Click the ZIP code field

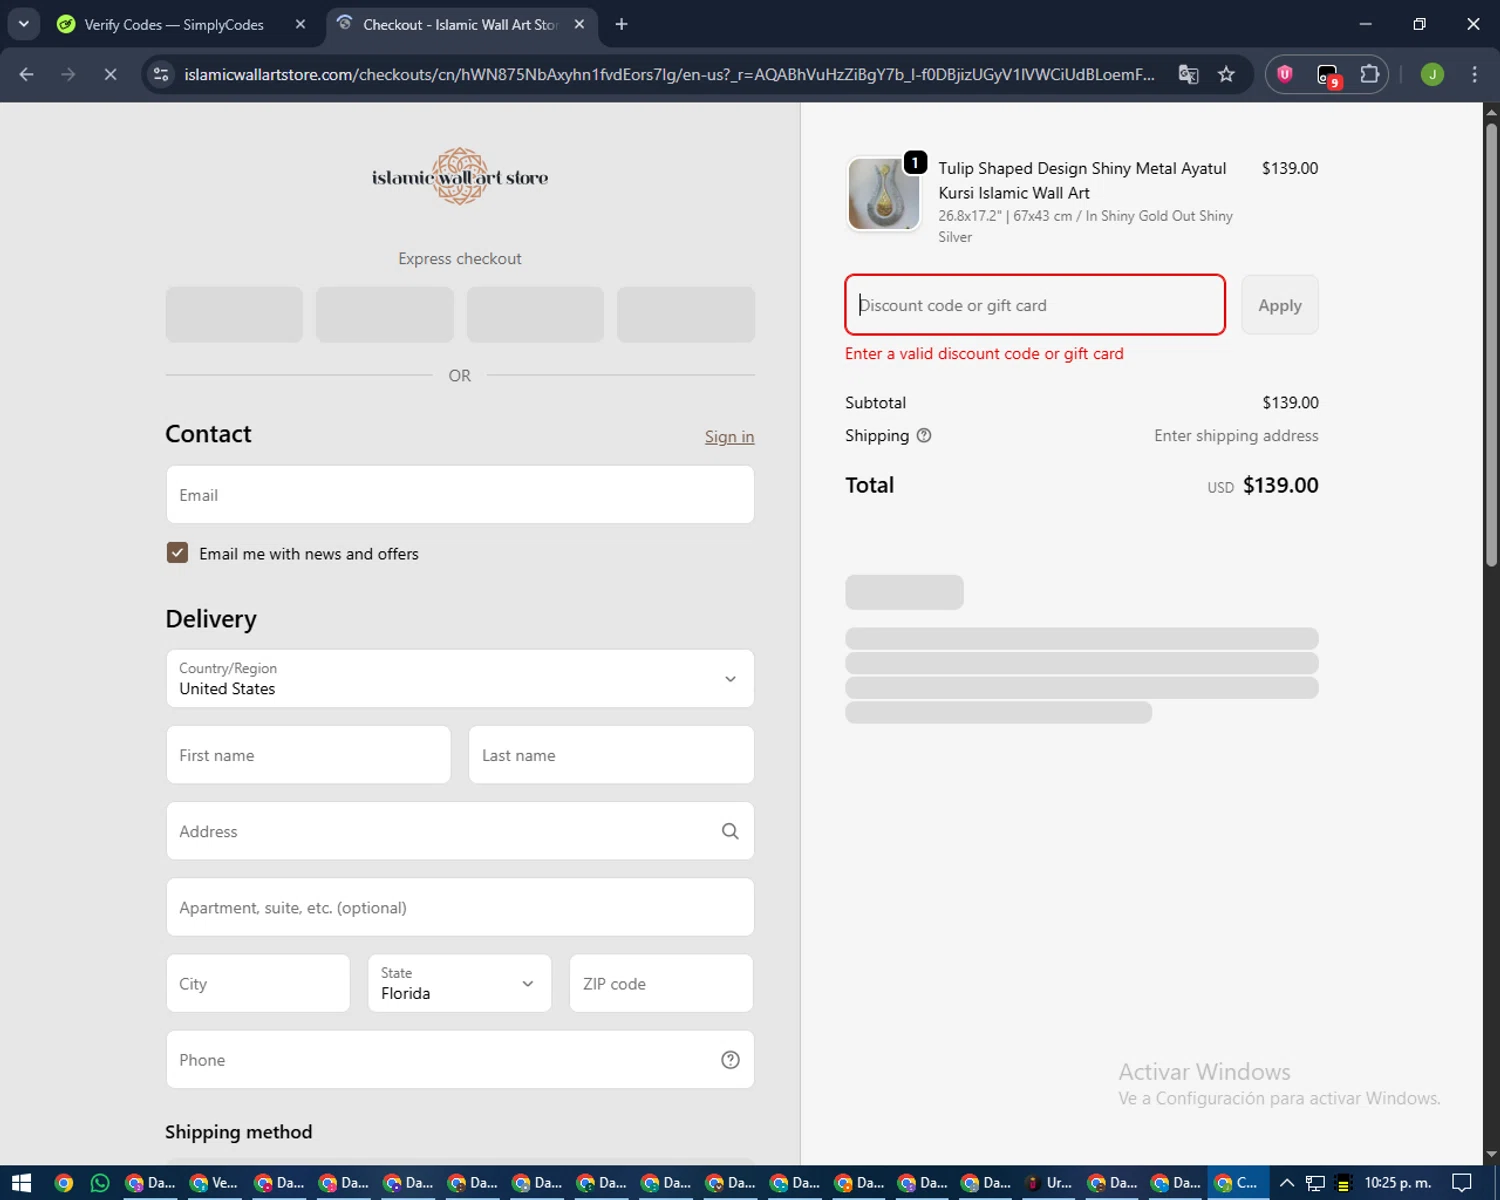[x=661, y=983]
